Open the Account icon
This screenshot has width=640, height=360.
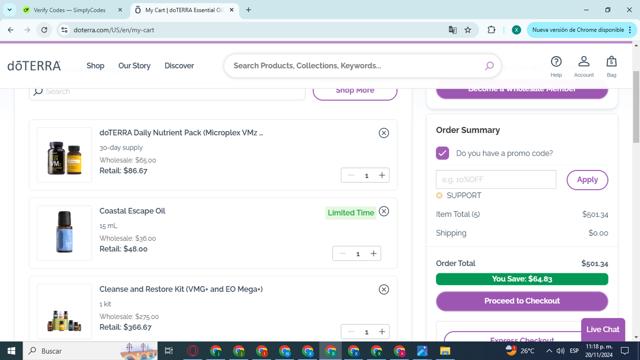[x=584, y=66]
